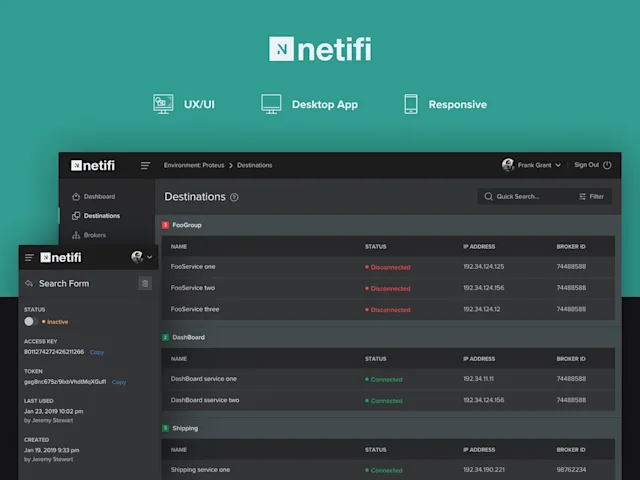Click IP address 192.34.190.221

pyautogui.click(x=484, y=470)
